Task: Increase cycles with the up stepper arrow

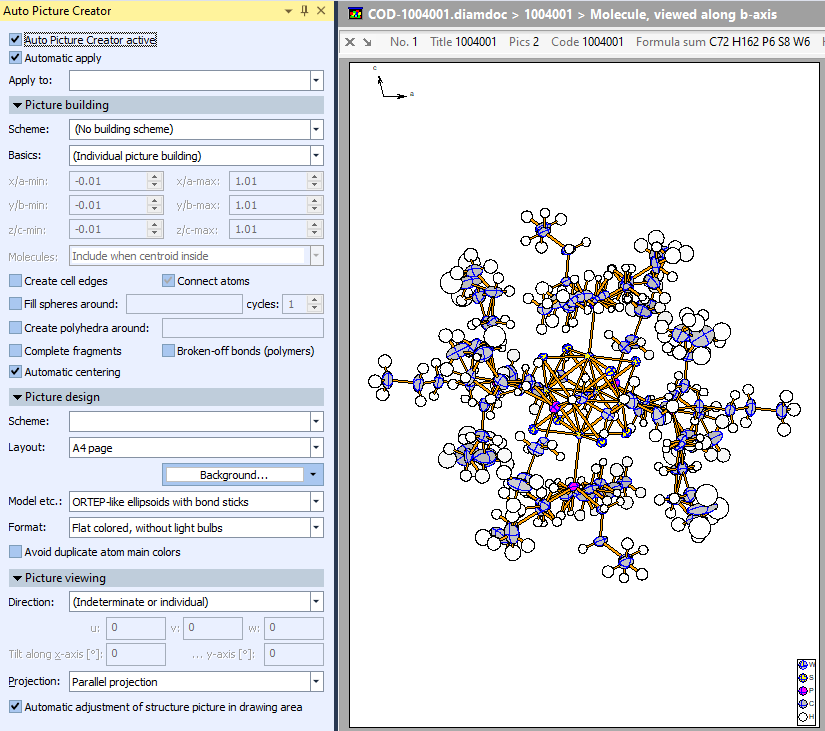Action: pyautogui.click(x=316, y=301)
